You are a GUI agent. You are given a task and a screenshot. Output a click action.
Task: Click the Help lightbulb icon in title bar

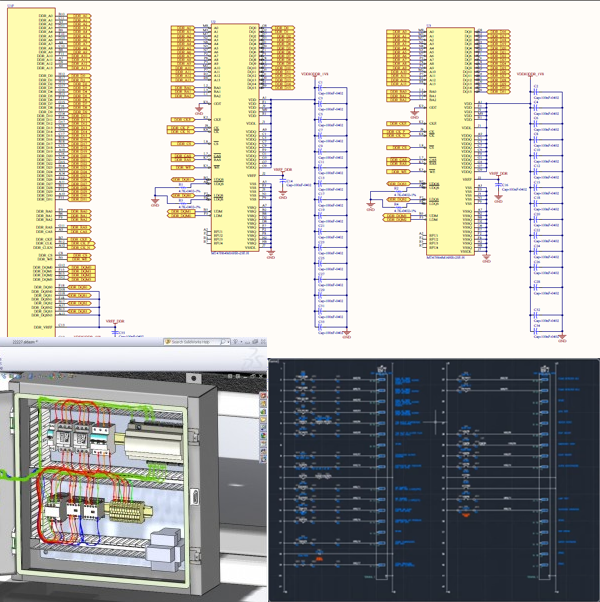[235, 342]
